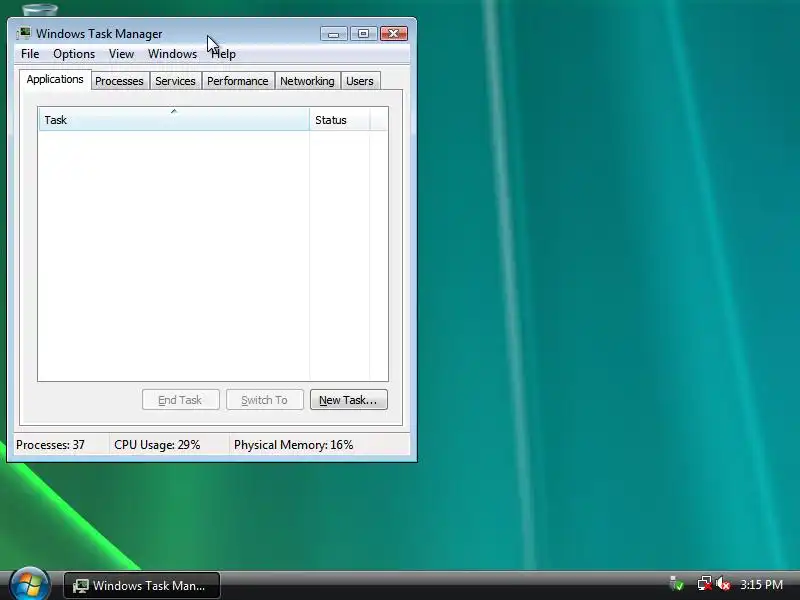This screenshot has height=600, width=800.
Task: Click the Processes: 37 status text
Action: pos(51,445)
